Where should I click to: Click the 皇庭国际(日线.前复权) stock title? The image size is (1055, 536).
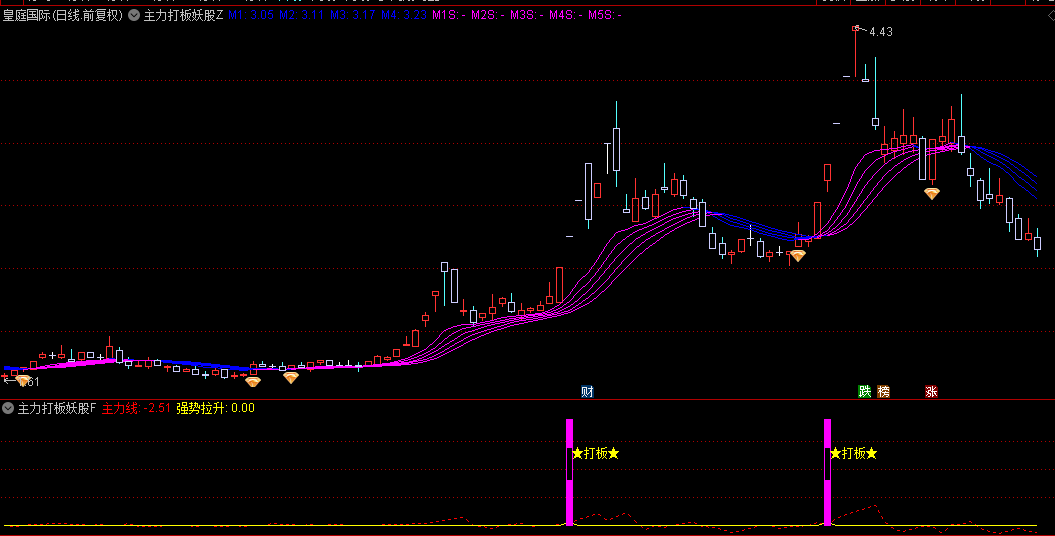click(63, 15)
